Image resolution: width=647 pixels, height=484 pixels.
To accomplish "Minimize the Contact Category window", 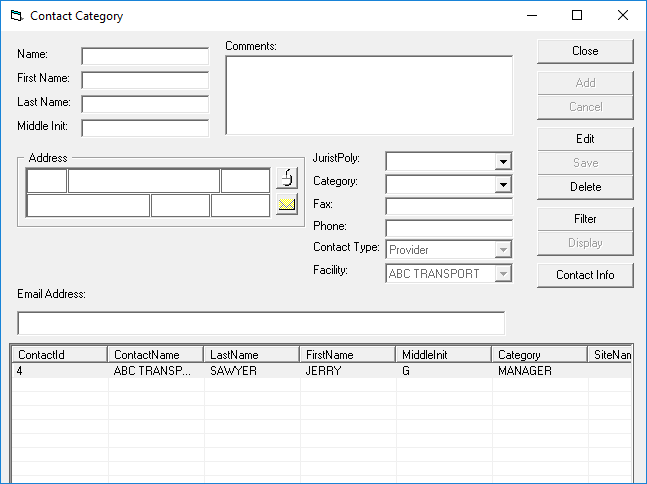I will click(x=532, y=15).
